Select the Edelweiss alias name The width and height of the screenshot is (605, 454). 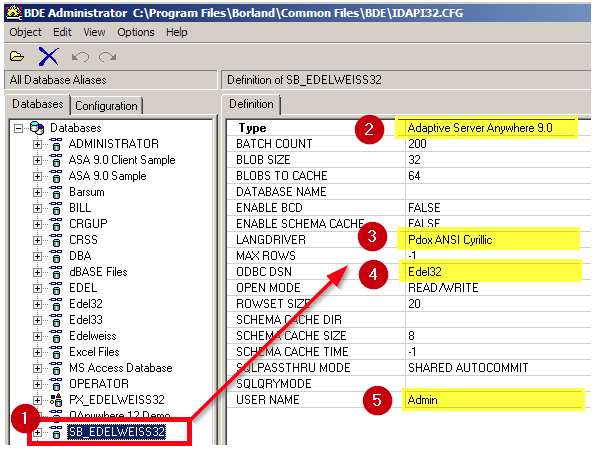pos(93,336)
